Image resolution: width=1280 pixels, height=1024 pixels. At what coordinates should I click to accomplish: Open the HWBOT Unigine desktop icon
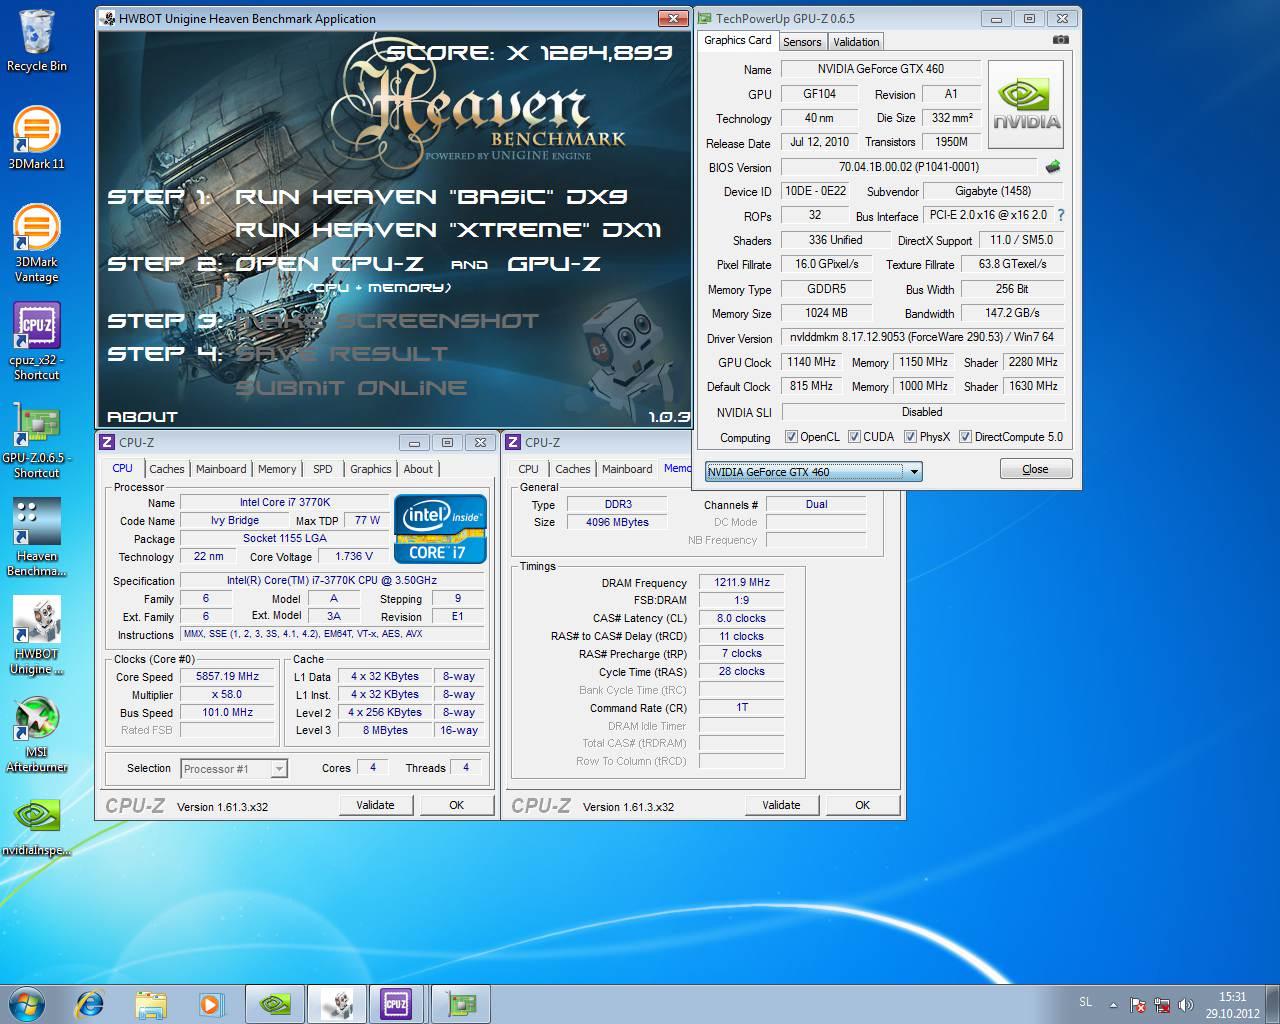[37, 635]
